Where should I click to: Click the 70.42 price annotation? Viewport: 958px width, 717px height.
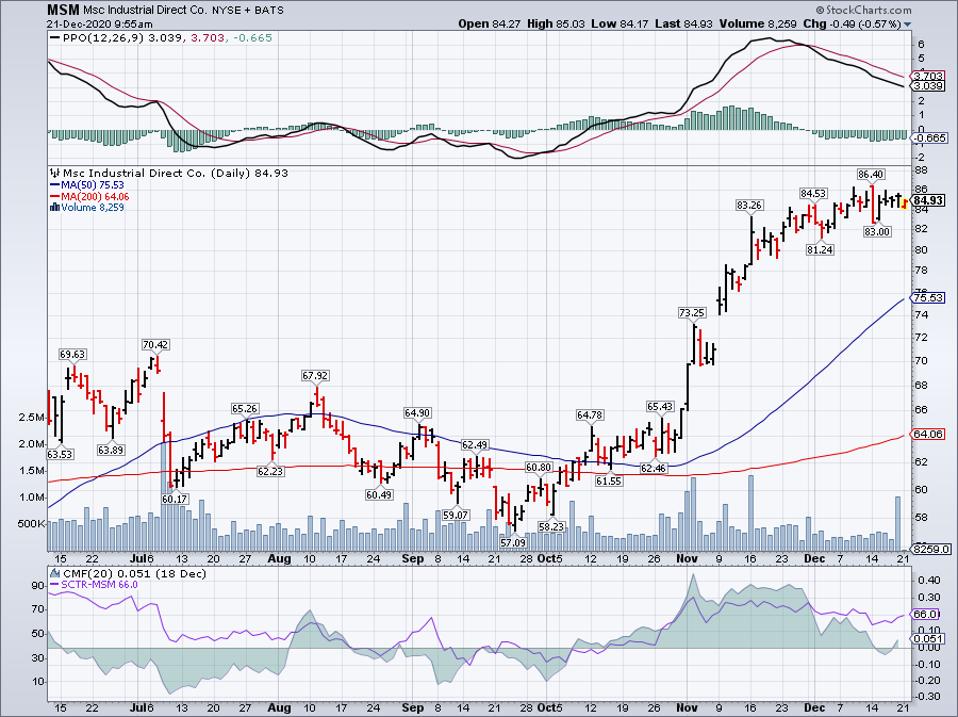(155, 344)
